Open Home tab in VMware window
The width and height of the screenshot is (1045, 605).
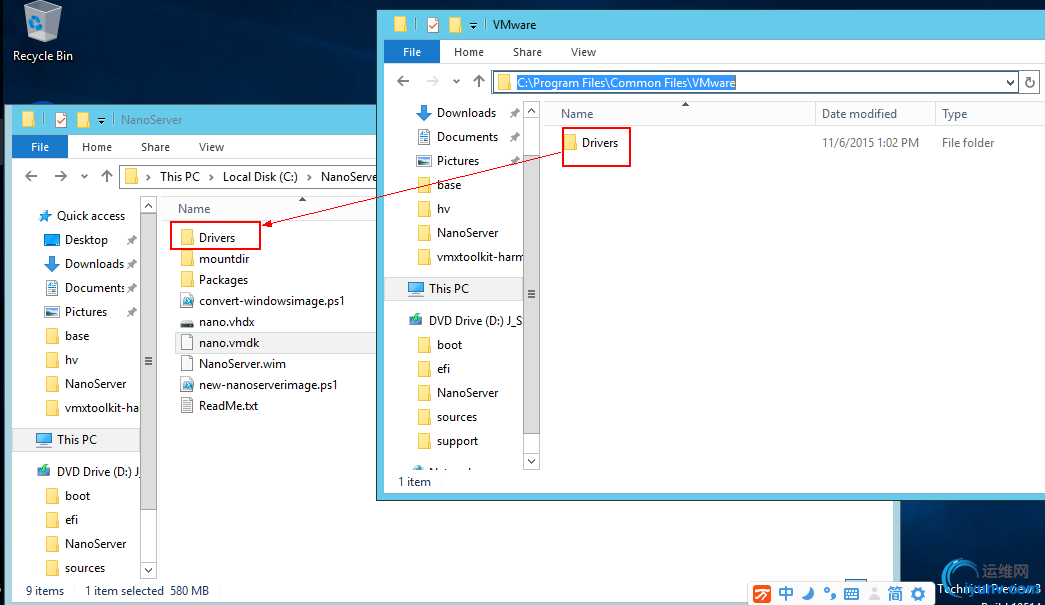(x=469, y=52)
